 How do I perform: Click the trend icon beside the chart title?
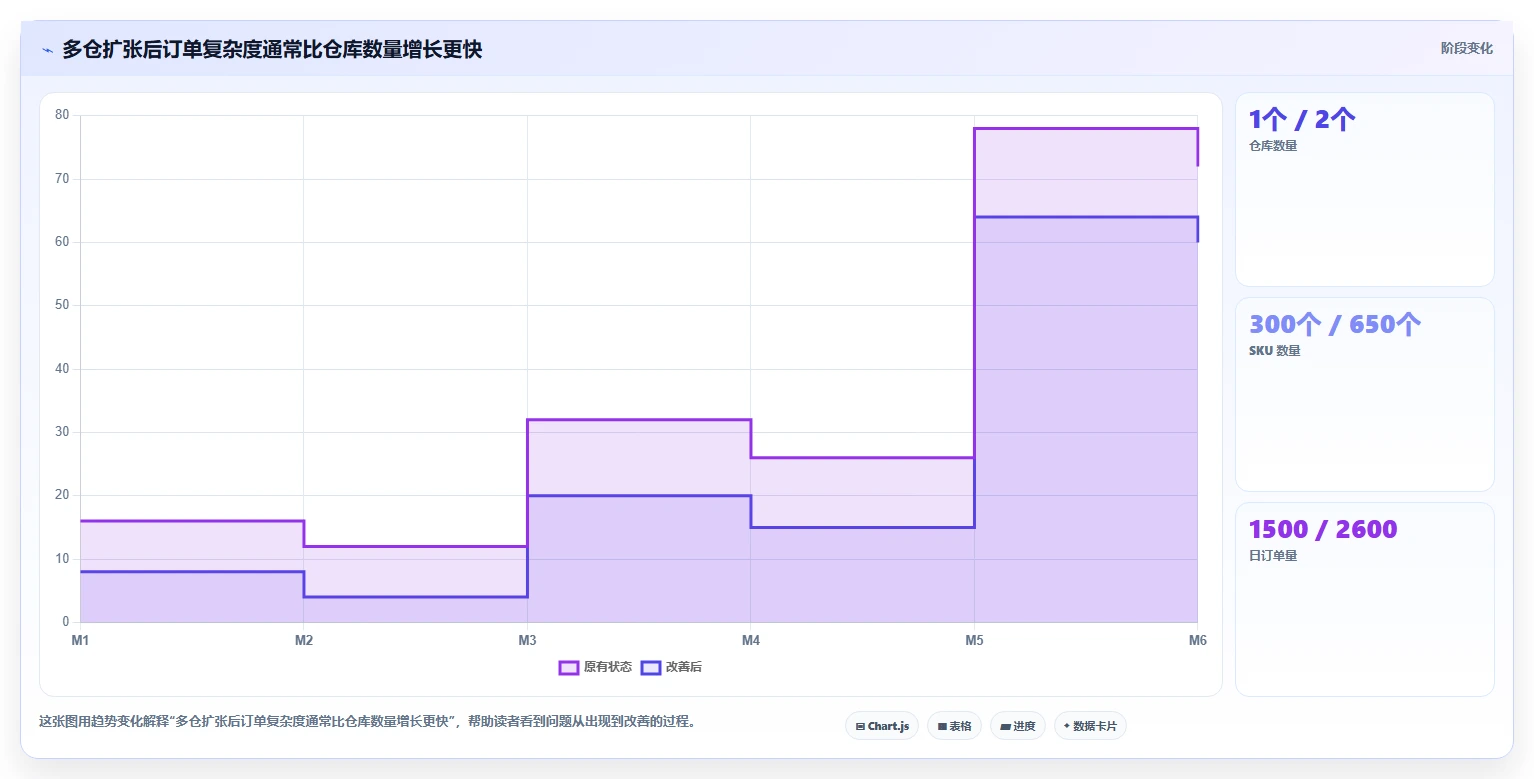(47, 49)
